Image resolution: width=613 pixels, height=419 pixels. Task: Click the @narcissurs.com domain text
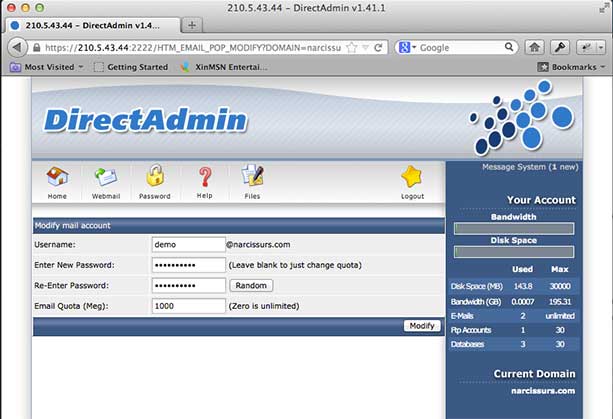pos(258,245)
